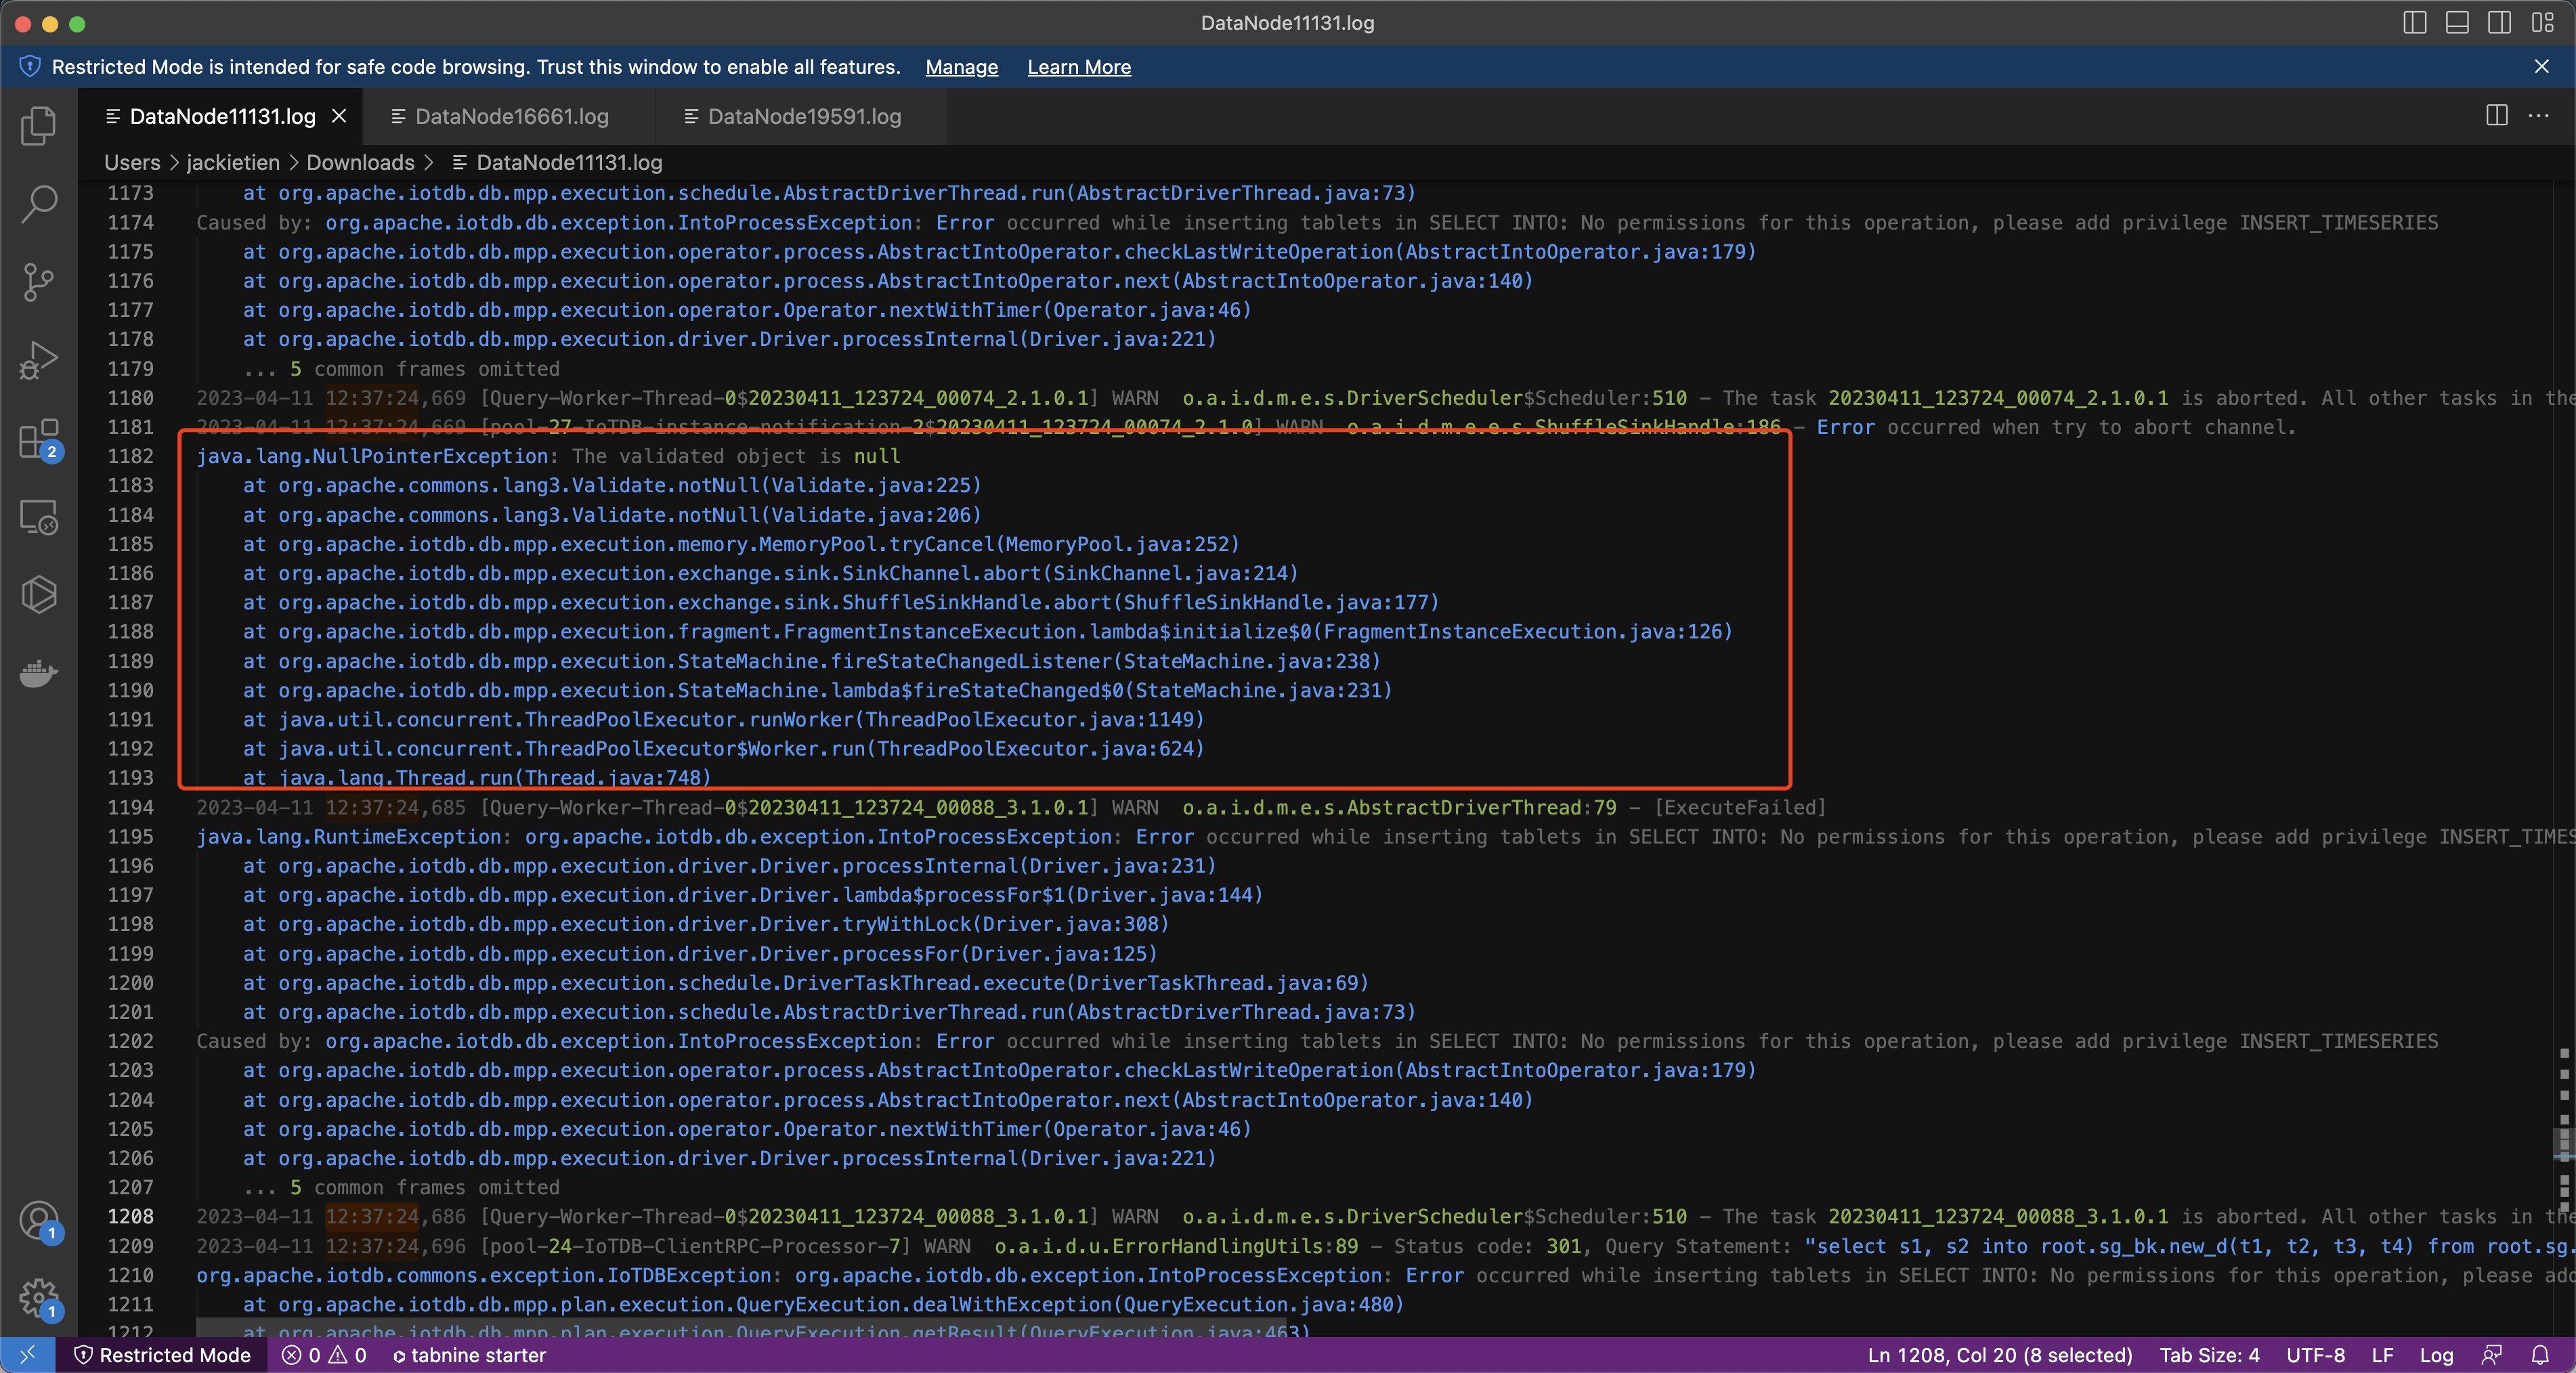The width and height of the screenshot is (2576, 1373).
Task: Open Run and Debug view
Action: (38, 360)
